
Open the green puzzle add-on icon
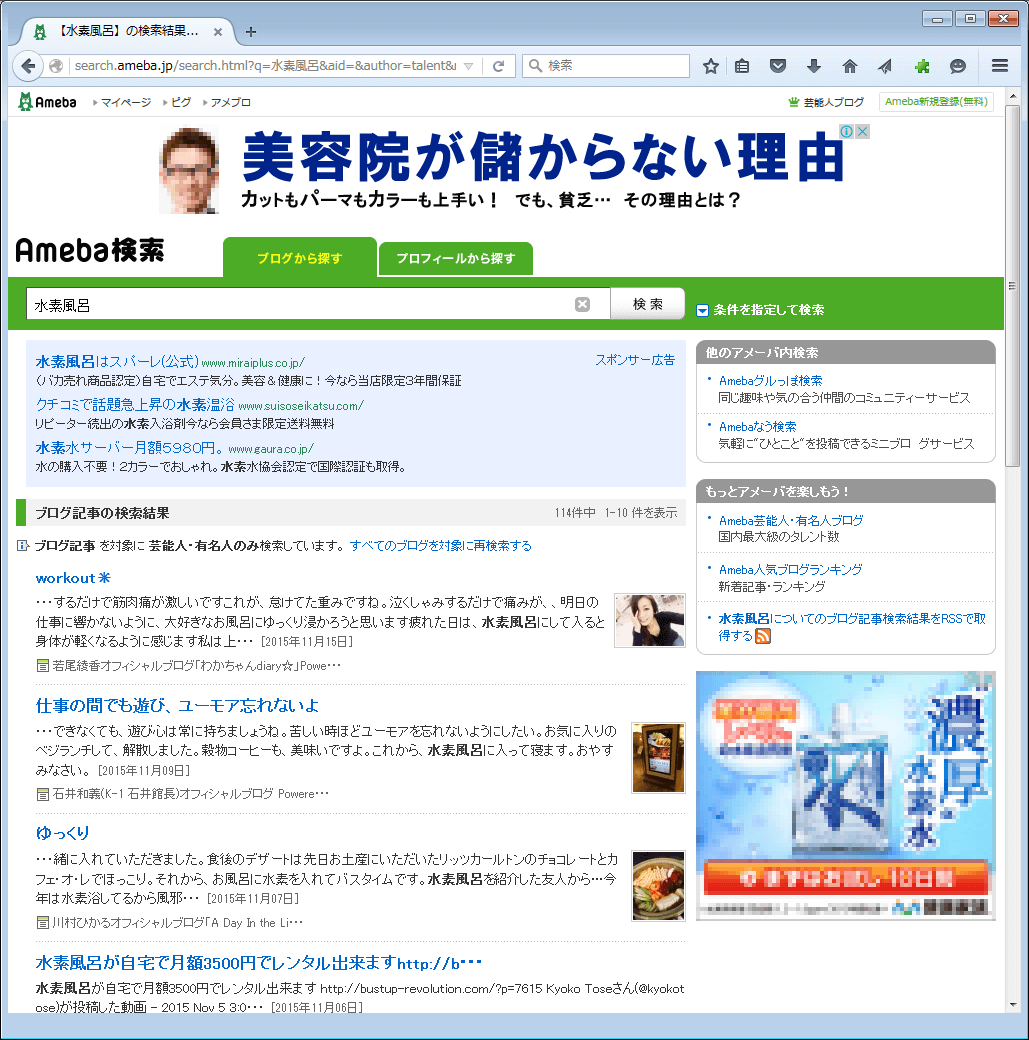click(x=922, y=66)
